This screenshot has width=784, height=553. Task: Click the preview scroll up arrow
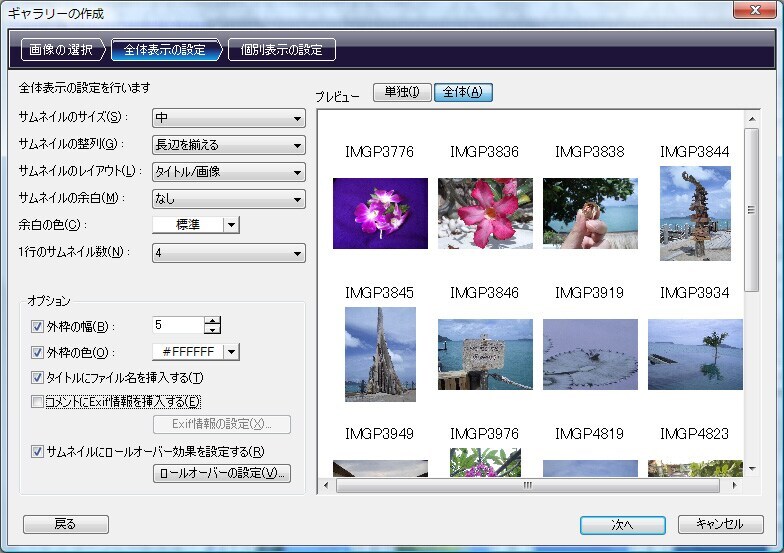[752, 119]
